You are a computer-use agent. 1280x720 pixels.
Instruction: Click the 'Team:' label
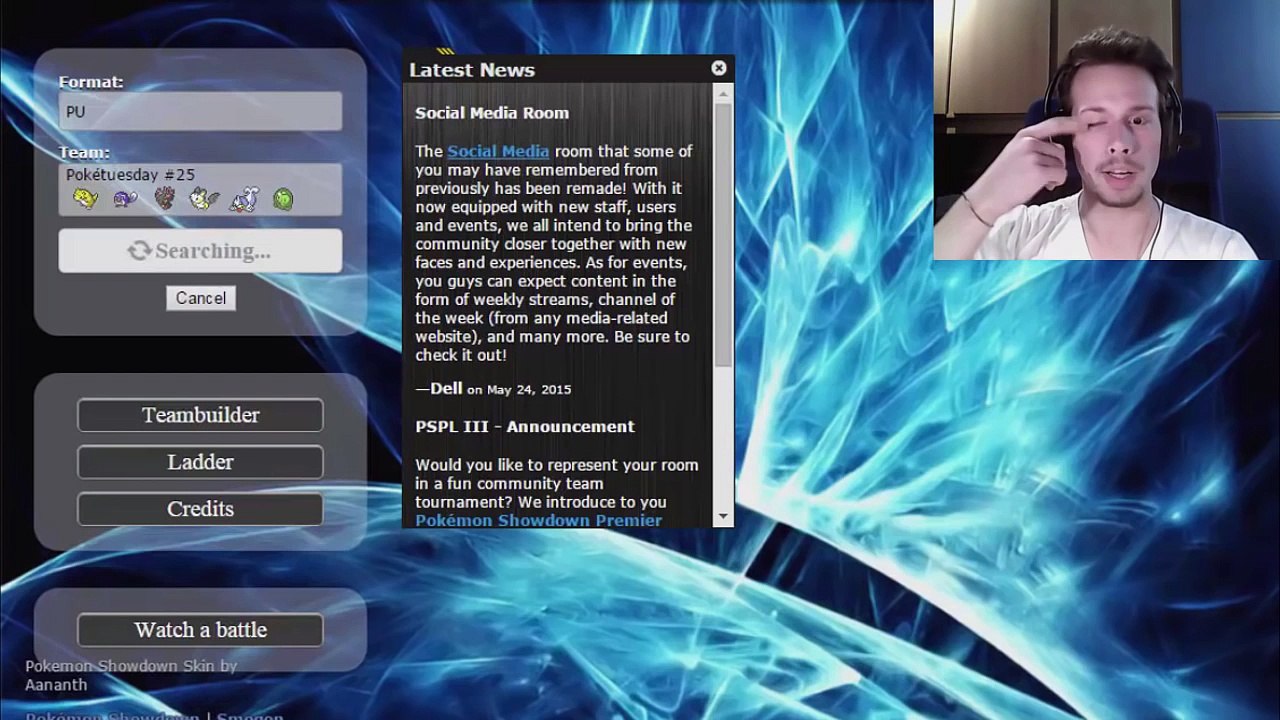coord(84,152)
